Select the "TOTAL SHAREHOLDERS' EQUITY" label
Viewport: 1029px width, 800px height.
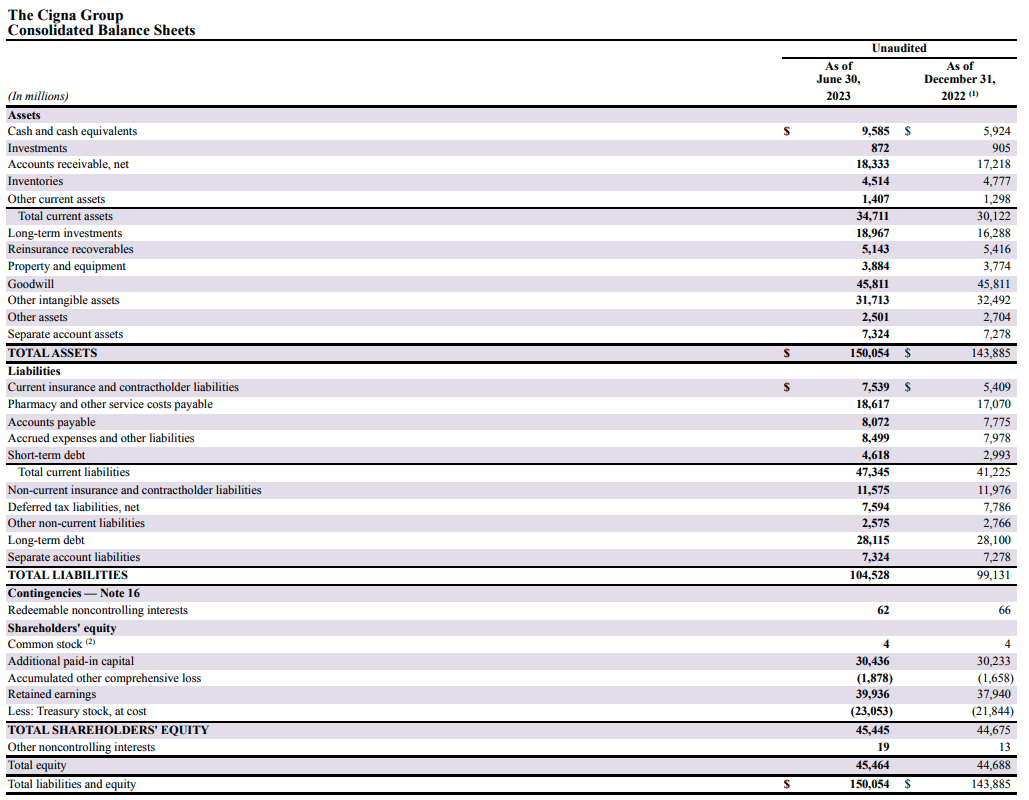coord(108,730)
